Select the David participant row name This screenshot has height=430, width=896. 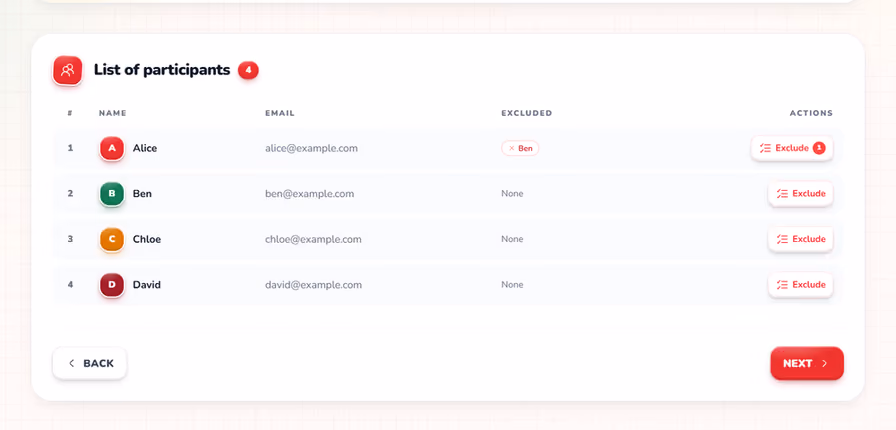pos(147,285)
